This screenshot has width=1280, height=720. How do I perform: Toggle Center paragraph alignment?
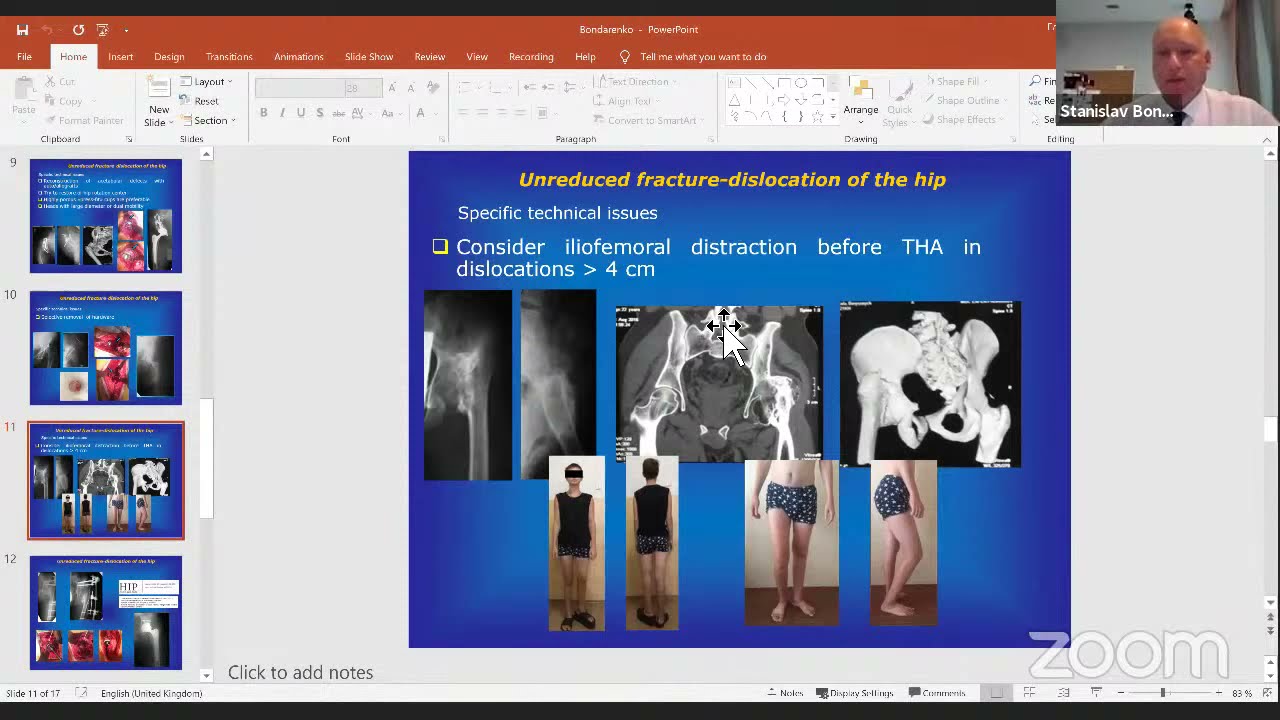tap(483, 113)
